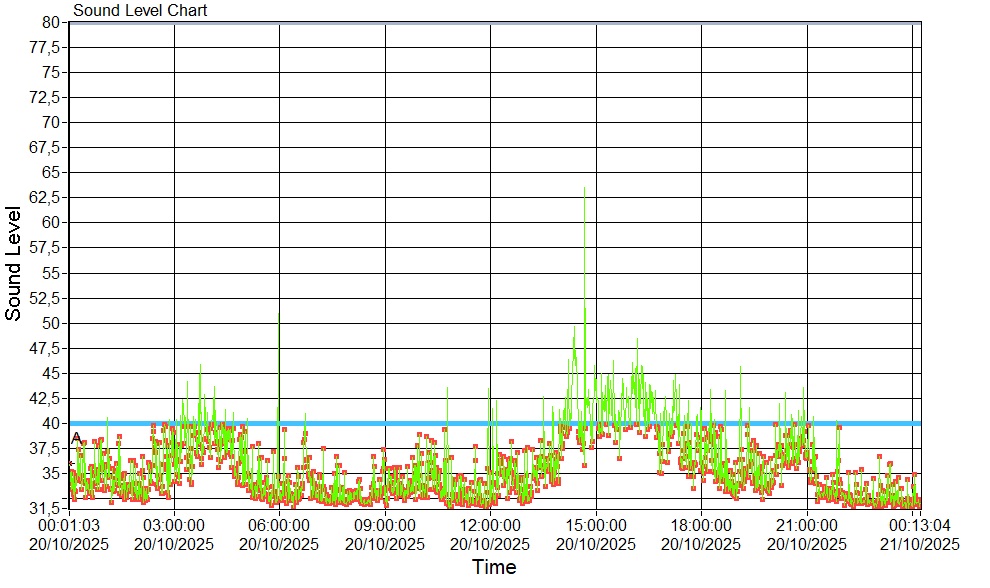Select the 62,5 Y-axis tick label

46,197
